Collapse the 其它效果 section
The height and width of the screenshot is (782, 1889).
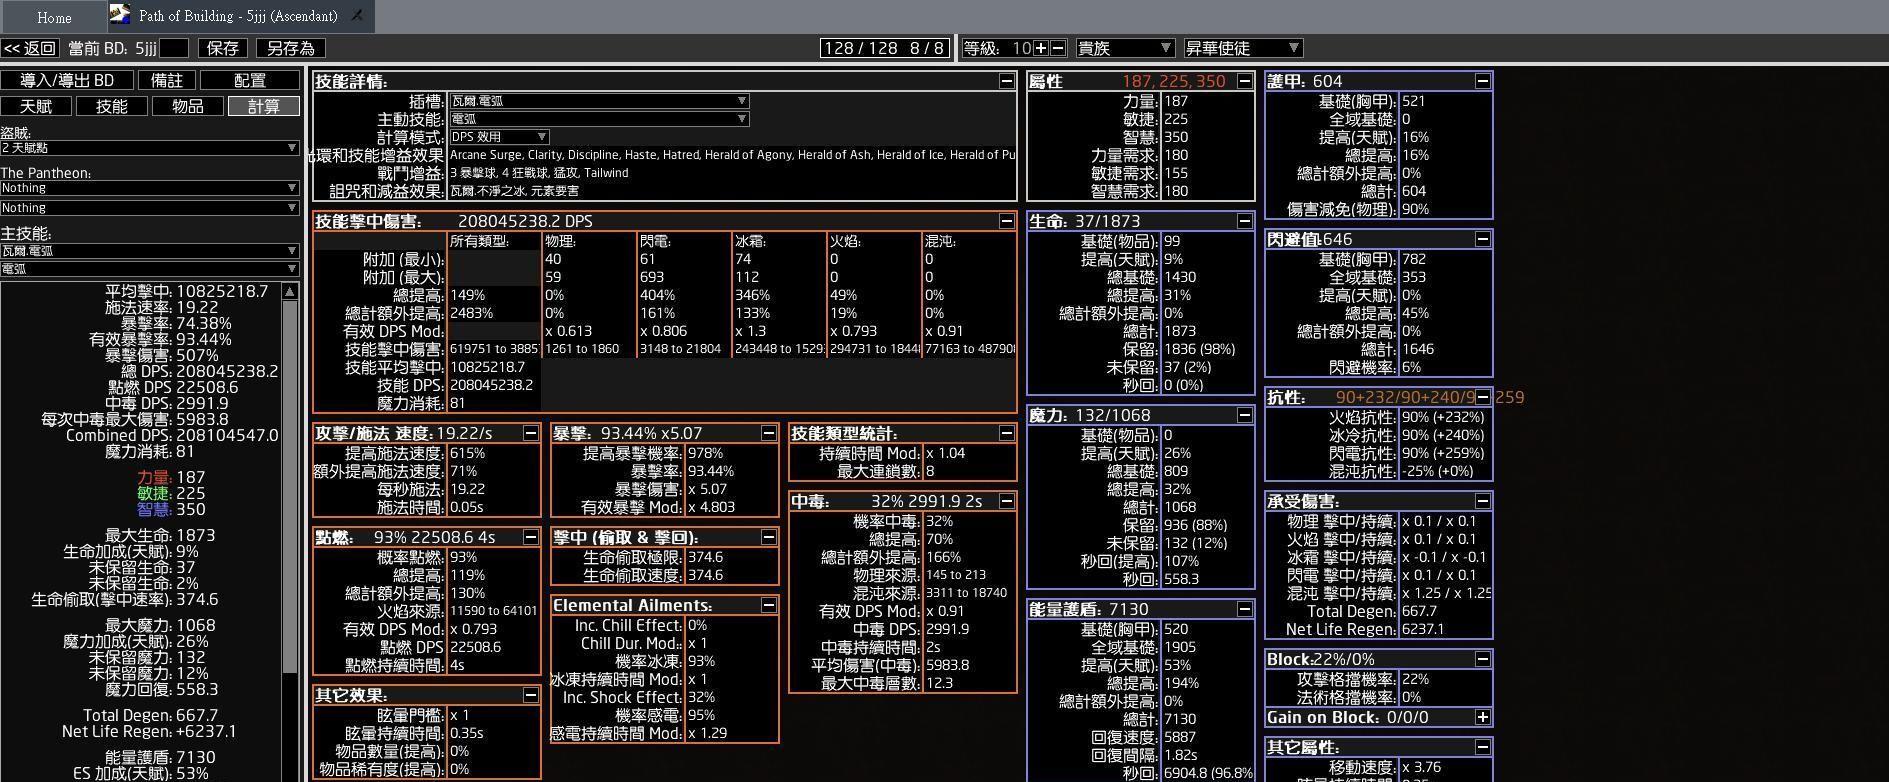[530, 695]
